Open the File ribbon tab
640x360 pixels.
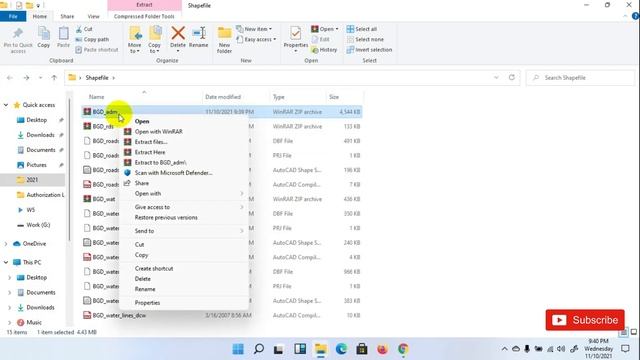[x=13, y=16]
